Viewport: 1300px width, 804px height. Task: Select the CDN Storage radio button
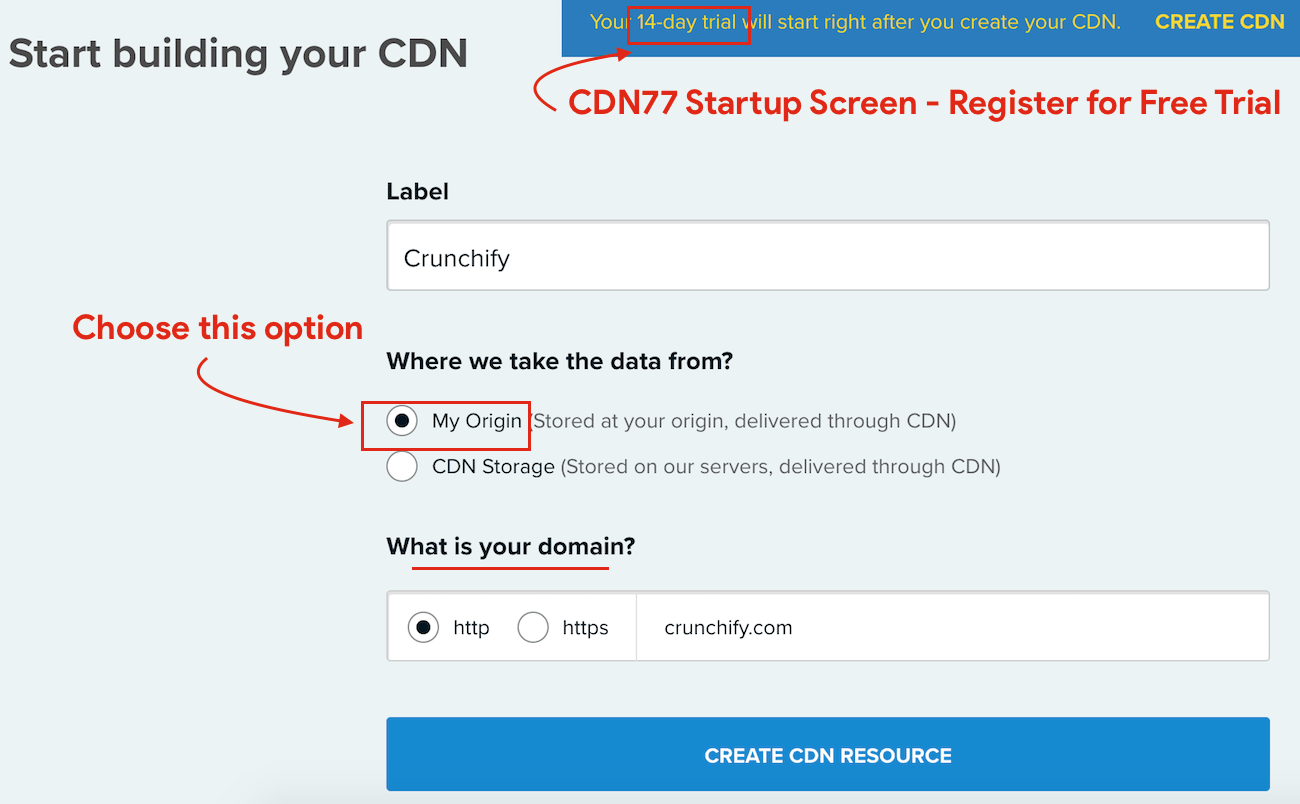(x=402, y=466)
